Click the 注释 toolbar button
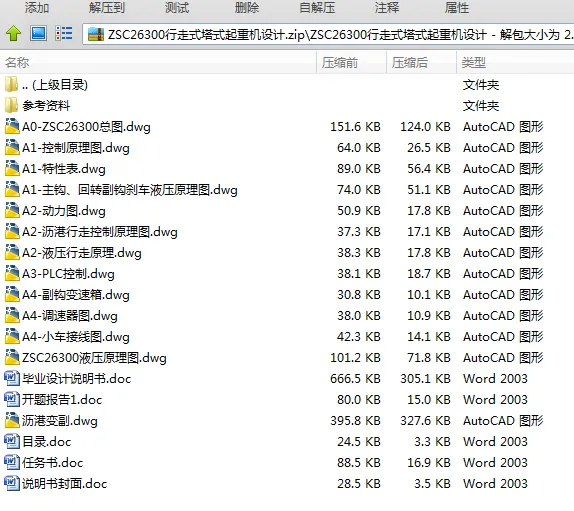This screenshot has height=511, width=574. pyautogui.click(x=387, y=7)
